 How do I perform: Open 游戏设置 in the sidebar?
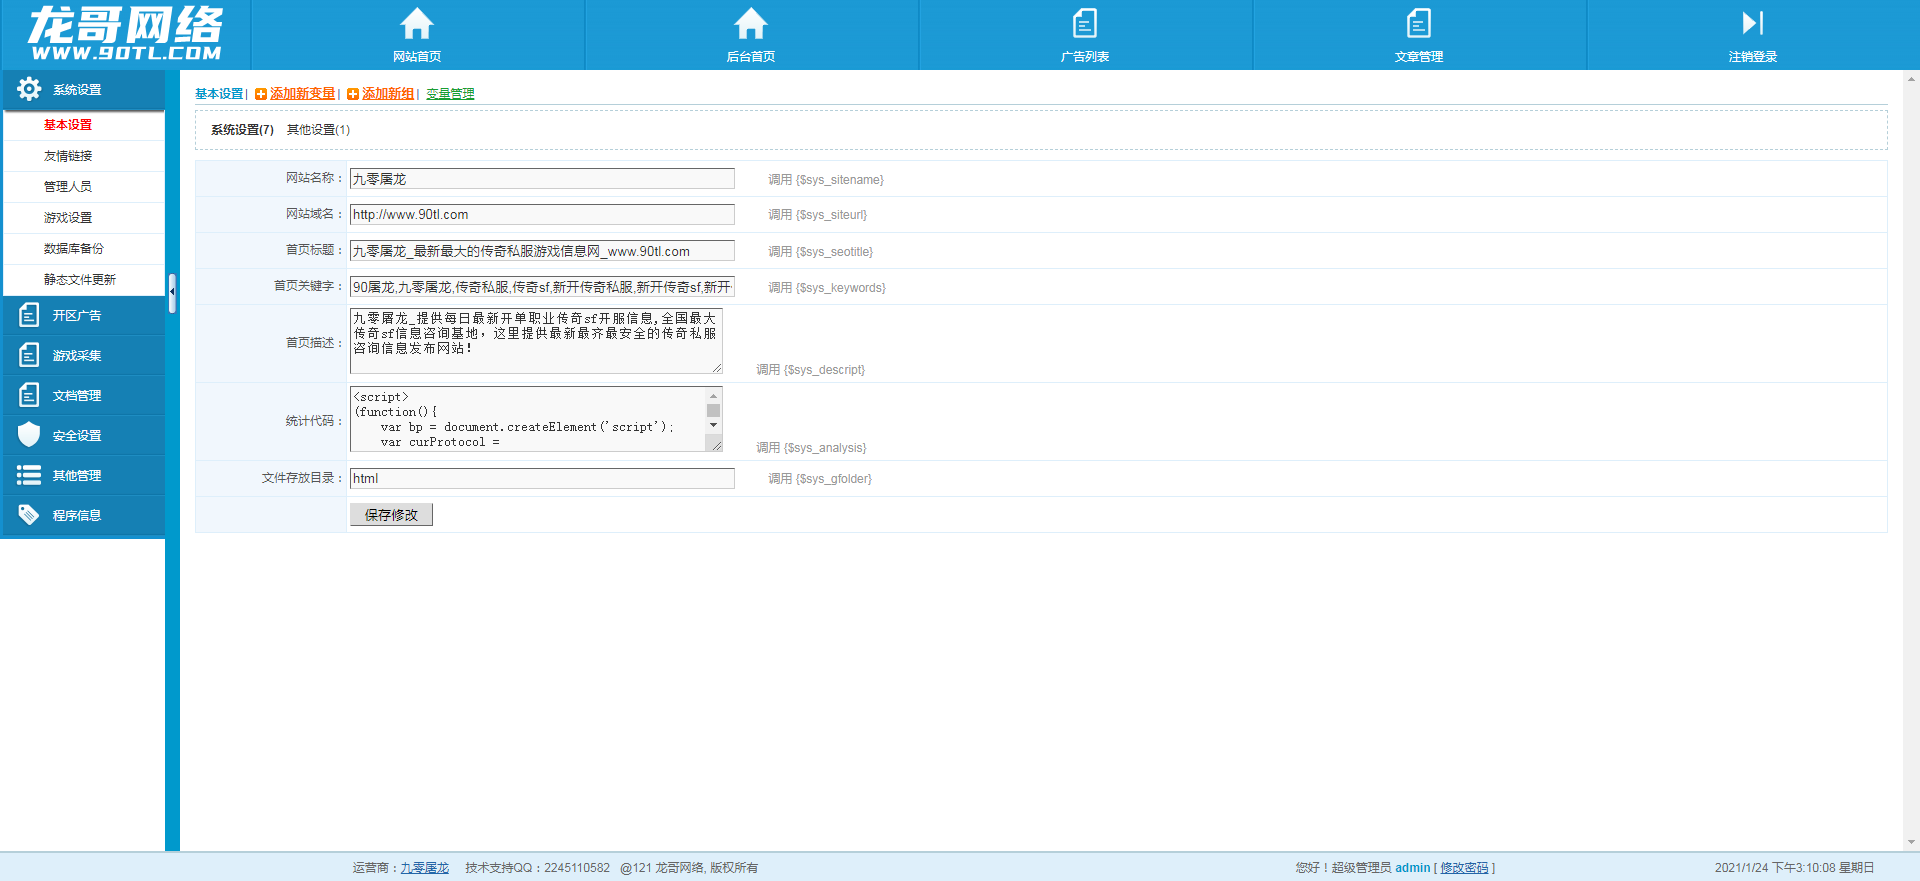click(x=68, y=218)
